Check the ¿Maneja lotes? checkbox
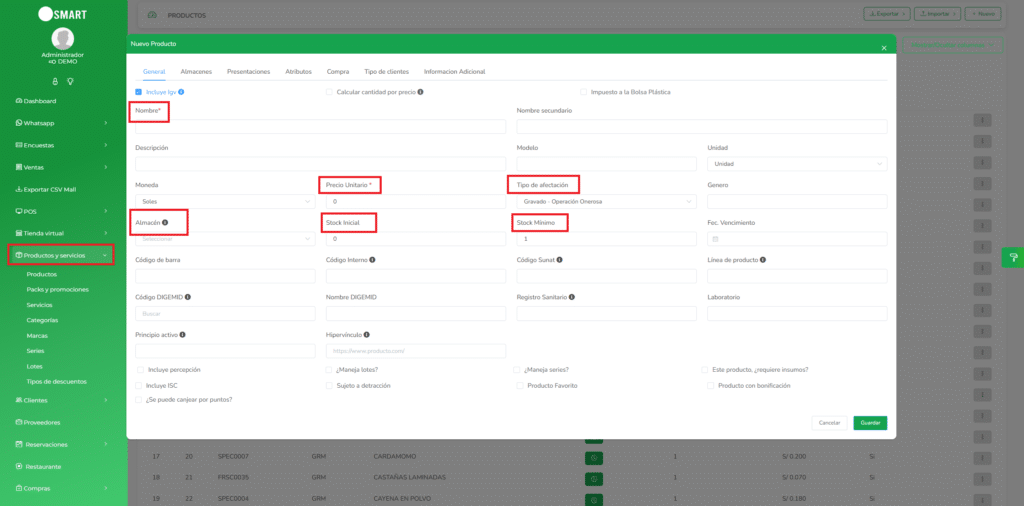The image size is (1024, 506). coord(329,370)
